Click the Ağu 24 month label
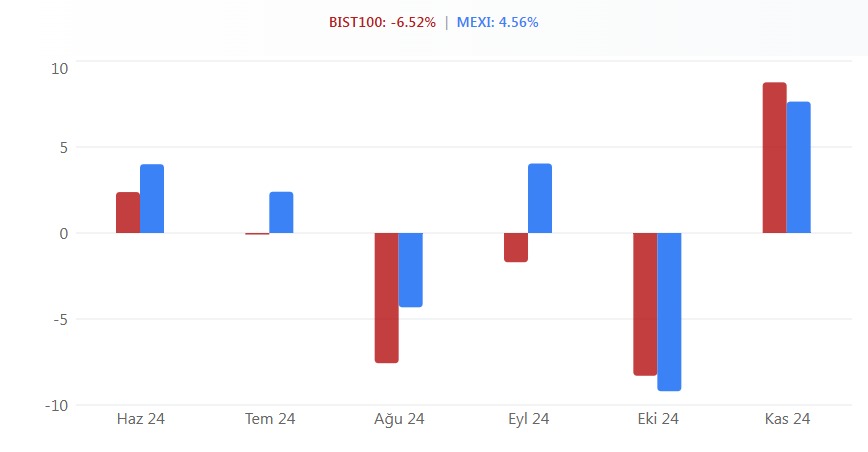The width and height of the screenshot is (868, 452). [399, 419]
